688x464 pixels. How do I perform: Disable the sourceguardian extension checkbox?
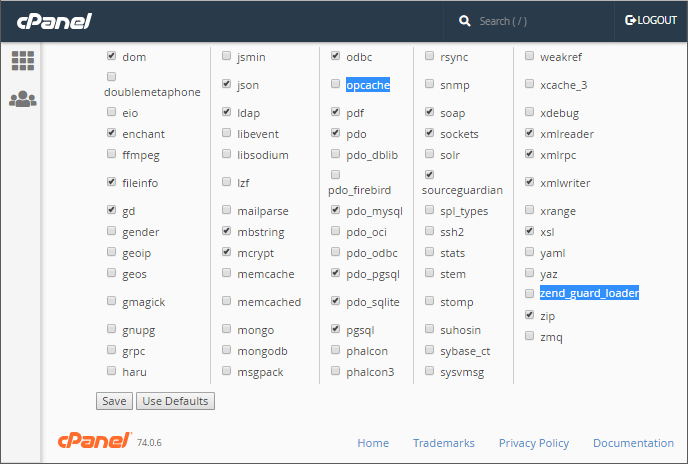pyautogui.click(x=430, y=174)
